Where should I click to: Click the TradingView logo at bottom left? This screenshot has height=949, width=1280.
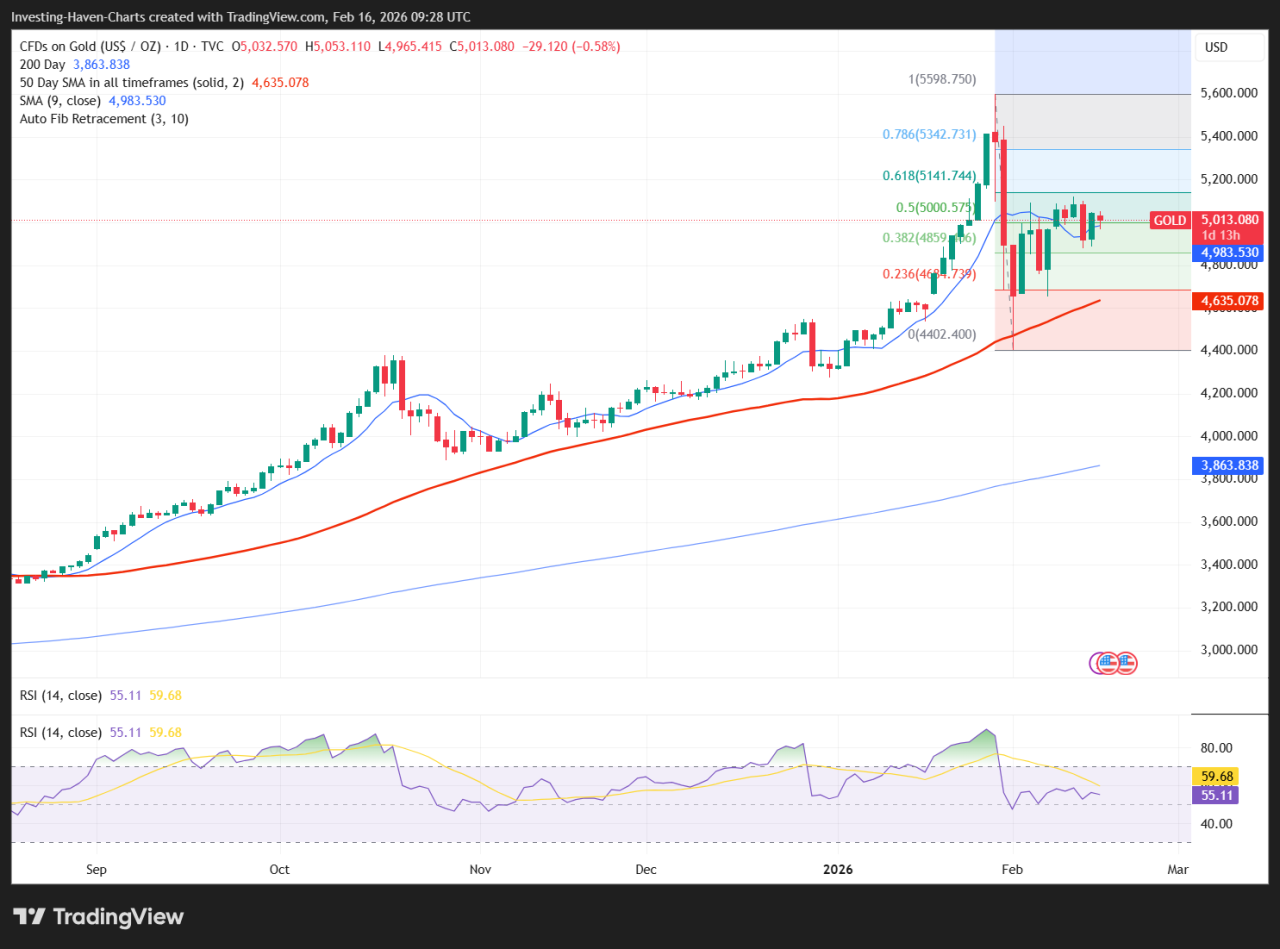(x=96, y=916)
